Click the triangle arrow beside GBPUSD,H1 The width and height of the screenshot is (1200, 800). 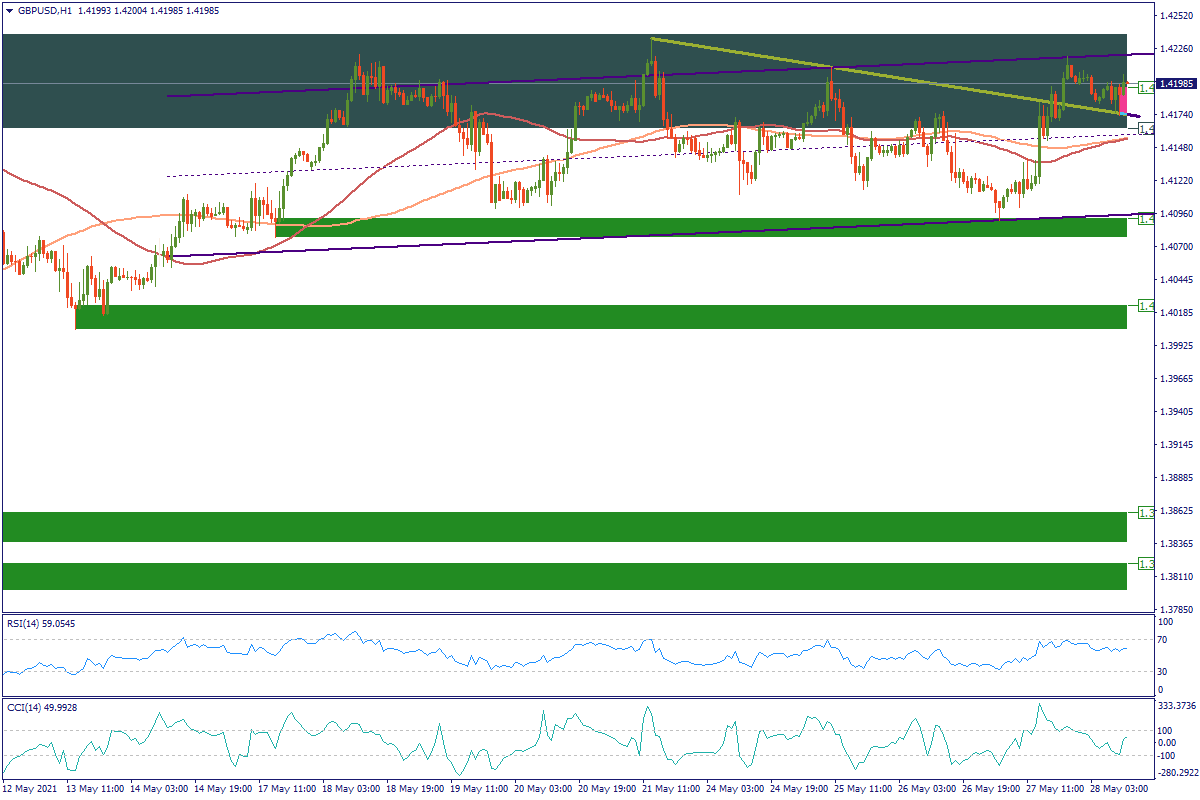tap(9, 11)
